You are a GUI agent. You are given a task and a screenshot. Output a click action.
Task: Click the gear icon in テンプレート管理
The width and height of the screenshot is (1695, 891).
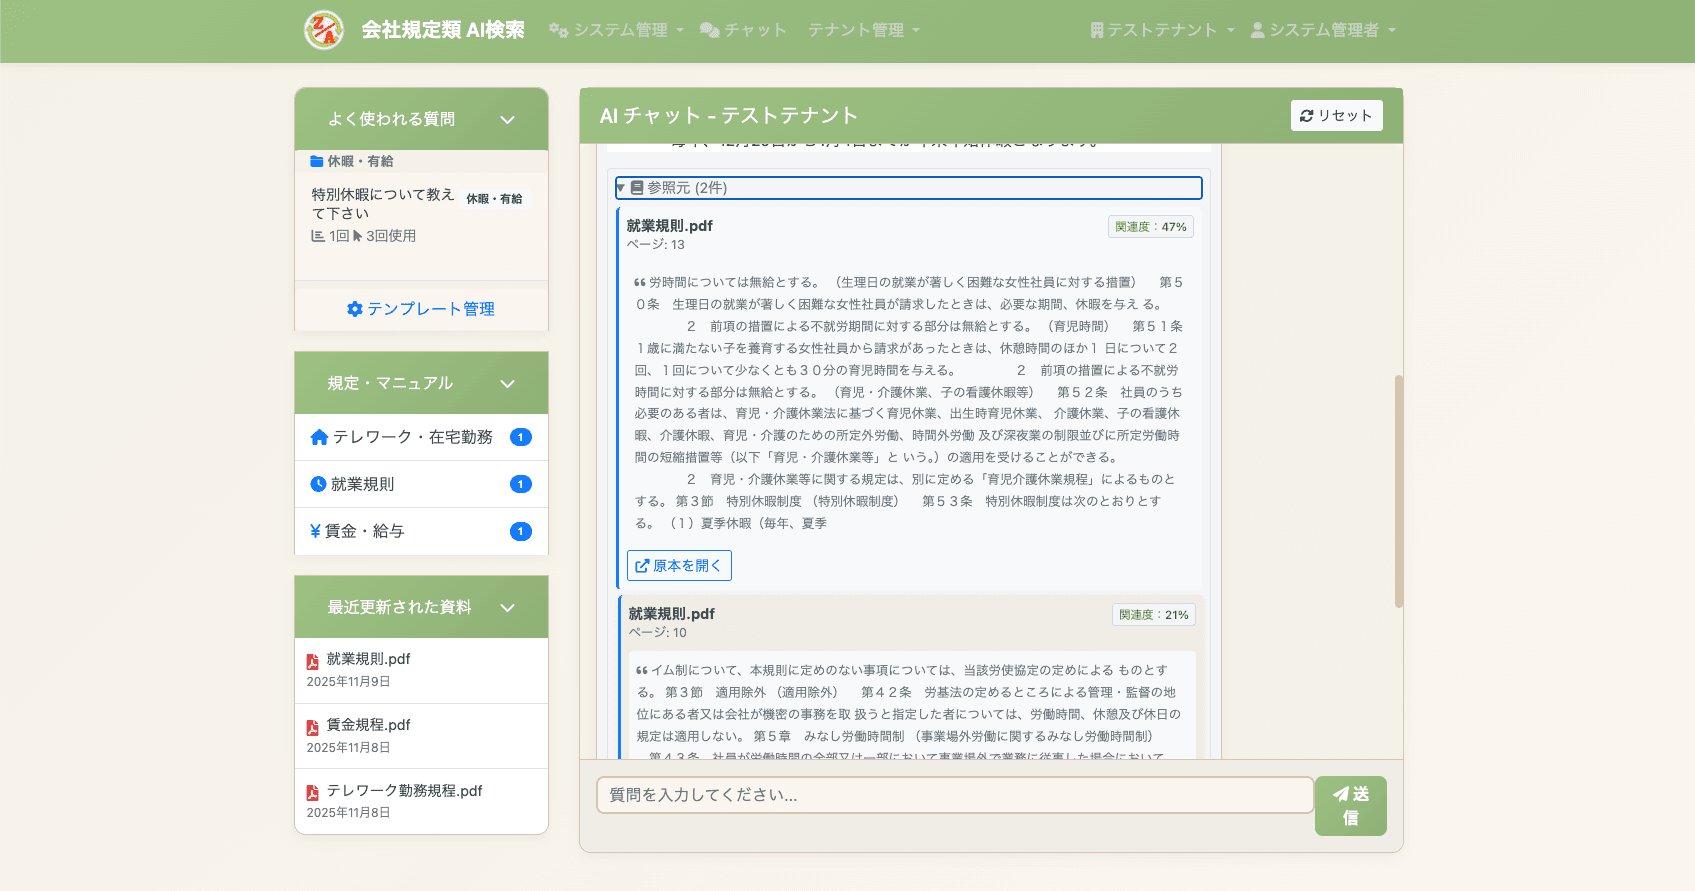click(x=354, y=309)
